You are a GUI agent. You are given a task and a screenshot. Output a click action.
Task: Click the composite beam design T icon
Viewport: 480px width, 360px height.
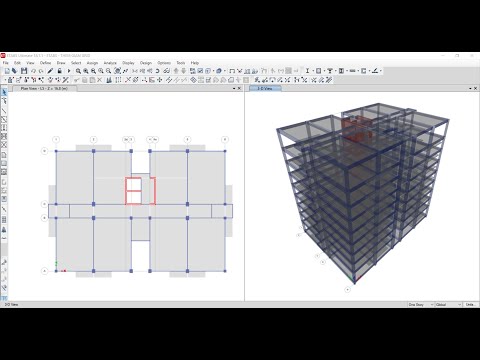tap(330, 71)
